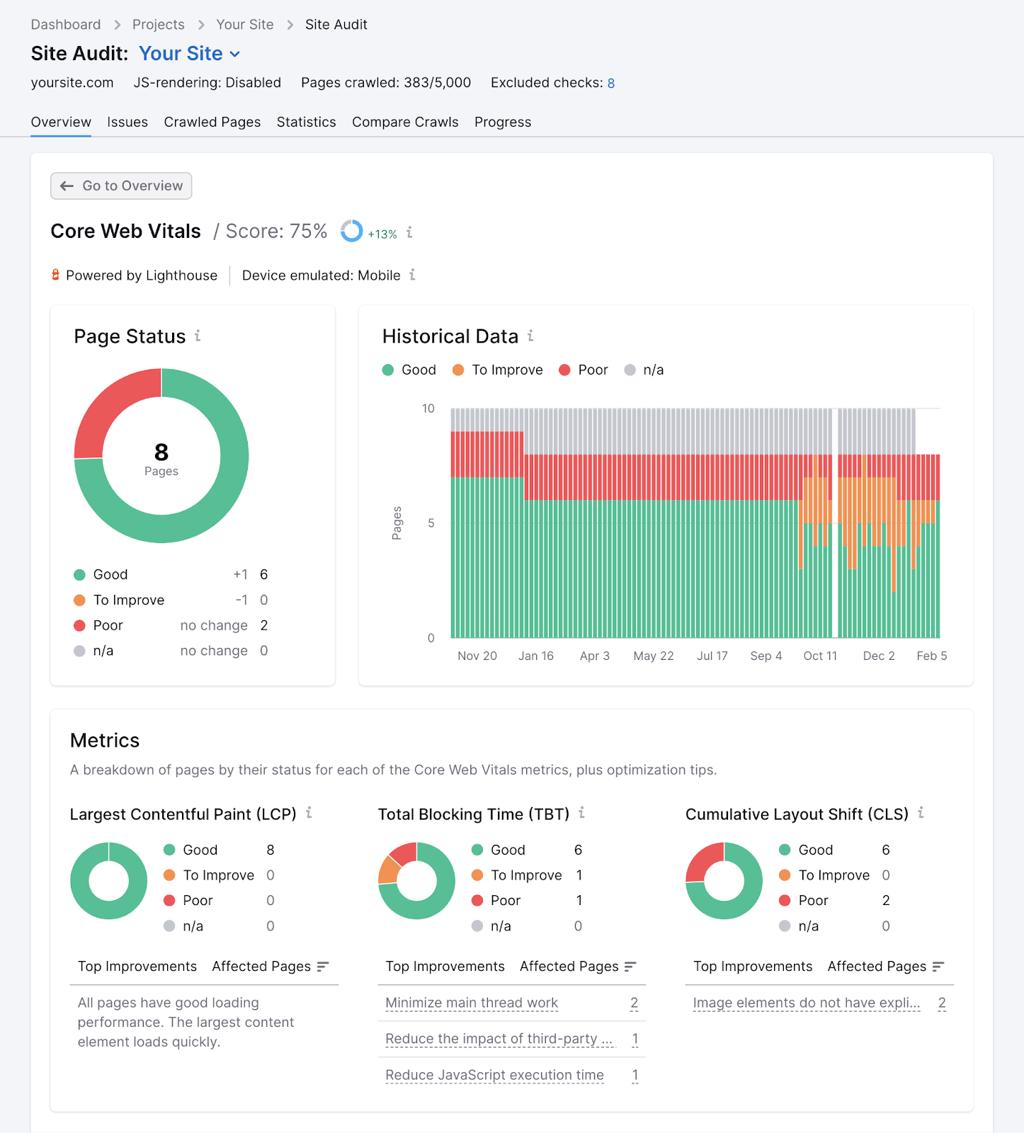Click breadcrumb chevron after Dashboard
This screenshot has width=1024, height=1133.
[117, 25]
